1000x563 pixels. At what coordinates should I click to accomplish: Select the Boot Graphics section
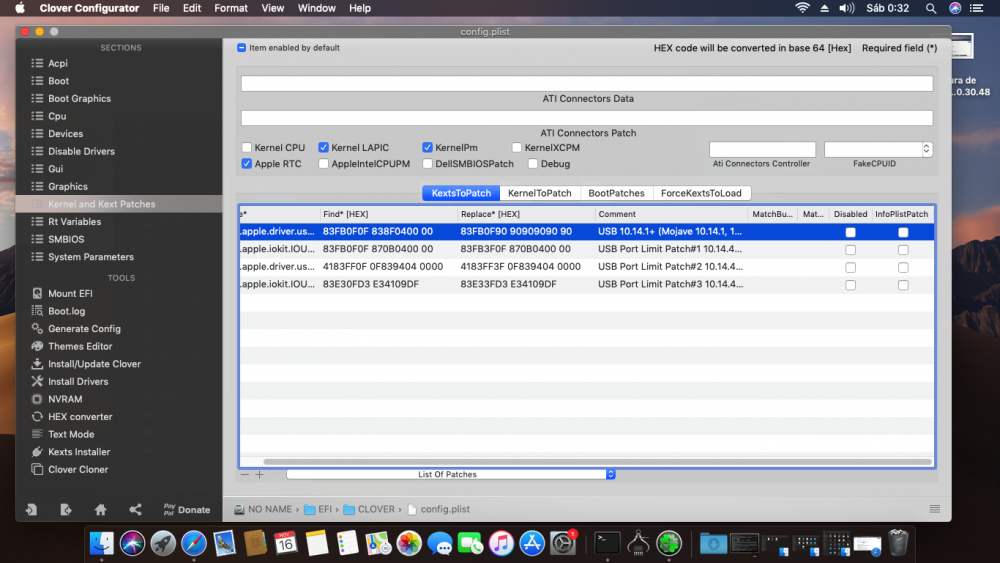tap(79, 98)
